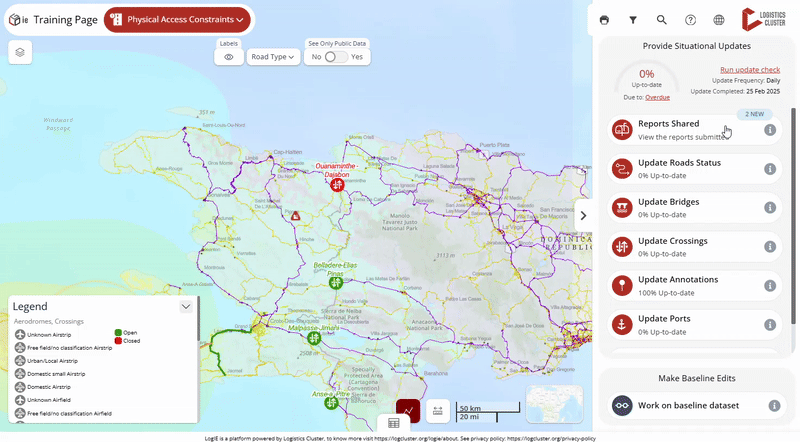Open the dark red elevation profile tool
800x442 pixels.
coord(408,411)
